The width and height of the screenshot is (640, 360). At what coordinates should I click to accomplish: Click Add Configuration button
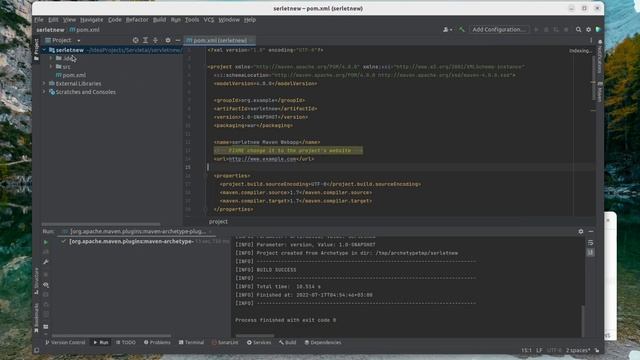499,29
